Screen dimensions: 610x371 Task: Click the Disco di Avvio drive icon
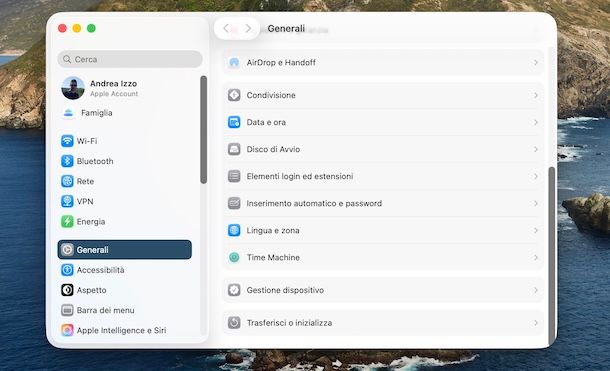(234, 149)
